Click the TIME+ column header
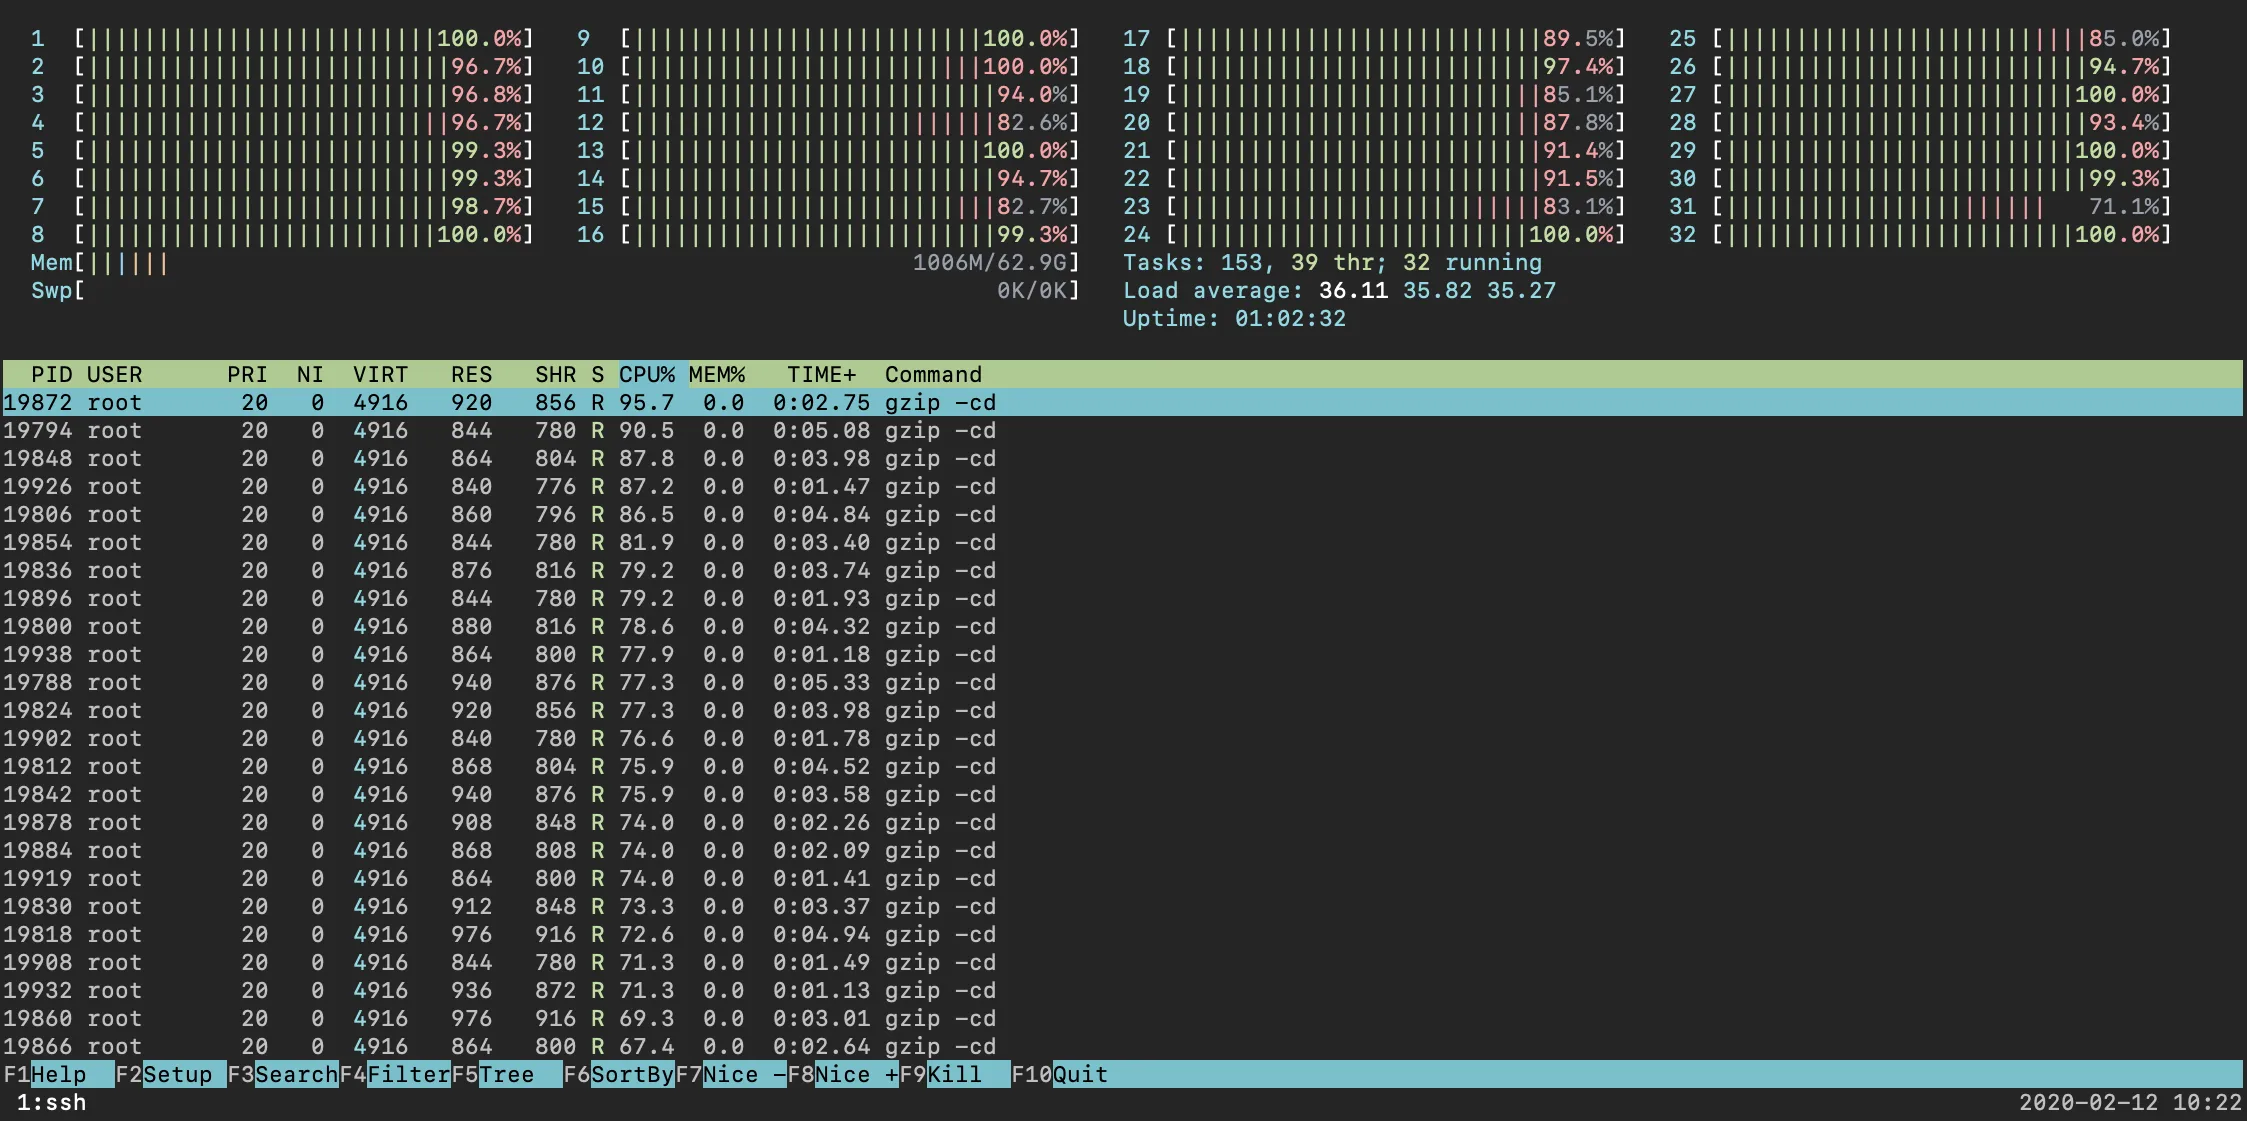The image size is (2247, 1121). (x=821, y=374)
